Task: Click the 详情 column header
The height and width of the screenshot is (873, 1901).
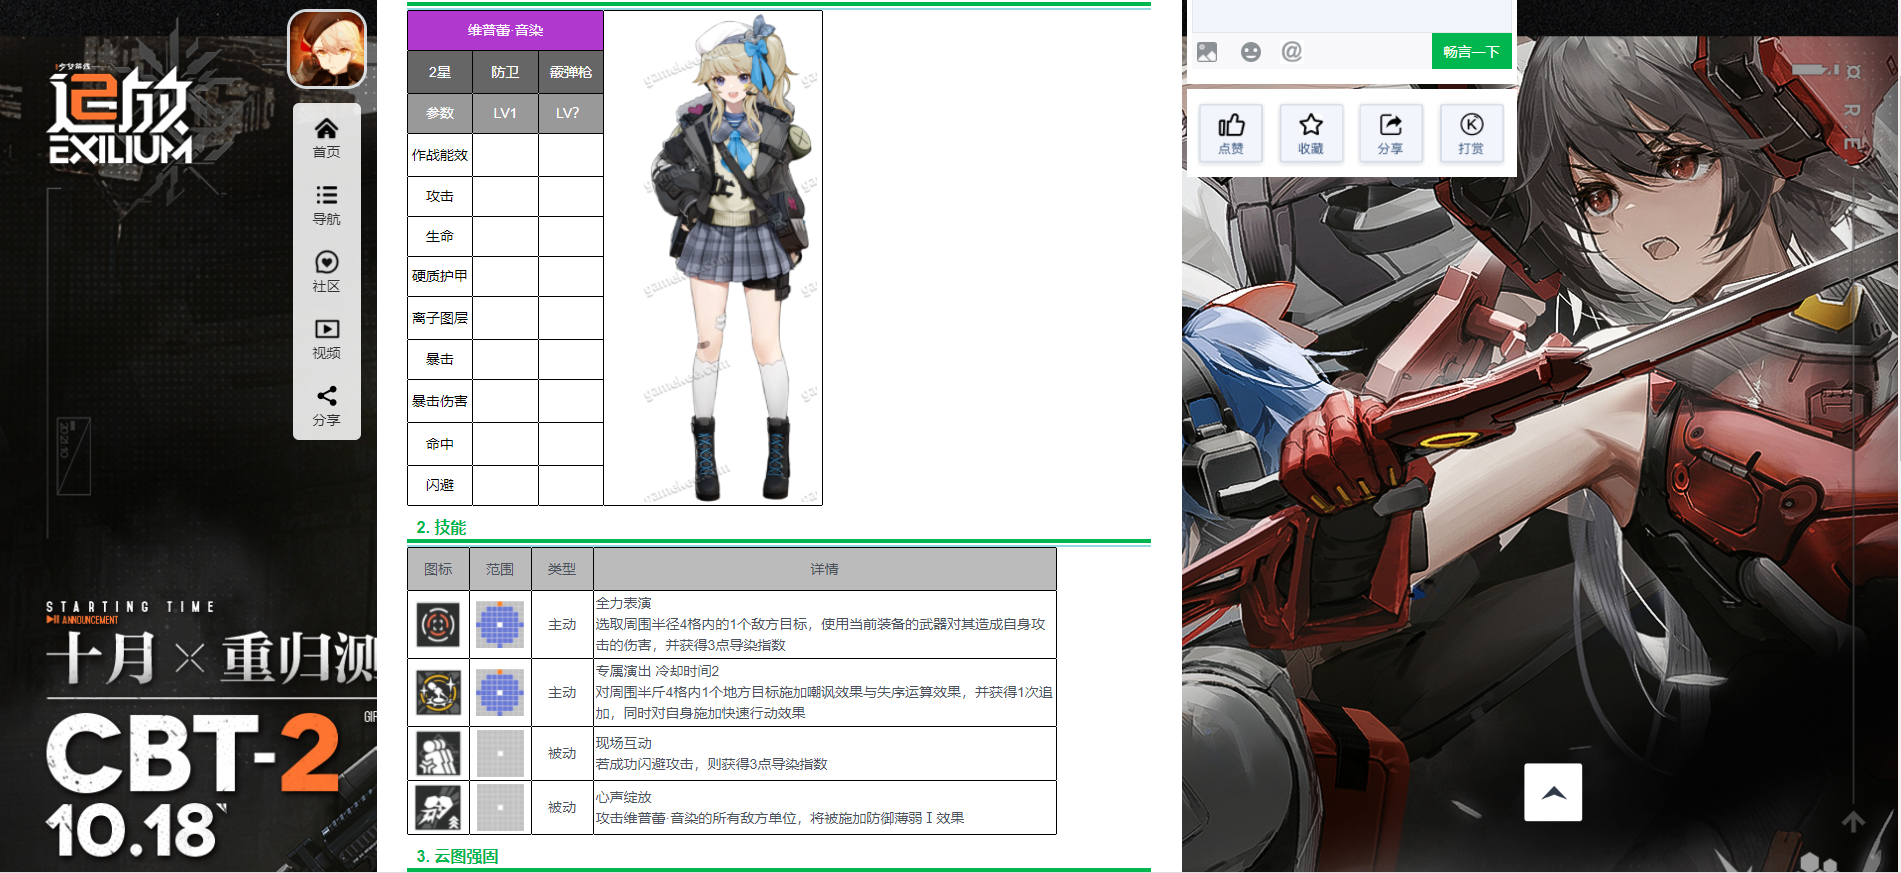Action: tap(825, 569)
